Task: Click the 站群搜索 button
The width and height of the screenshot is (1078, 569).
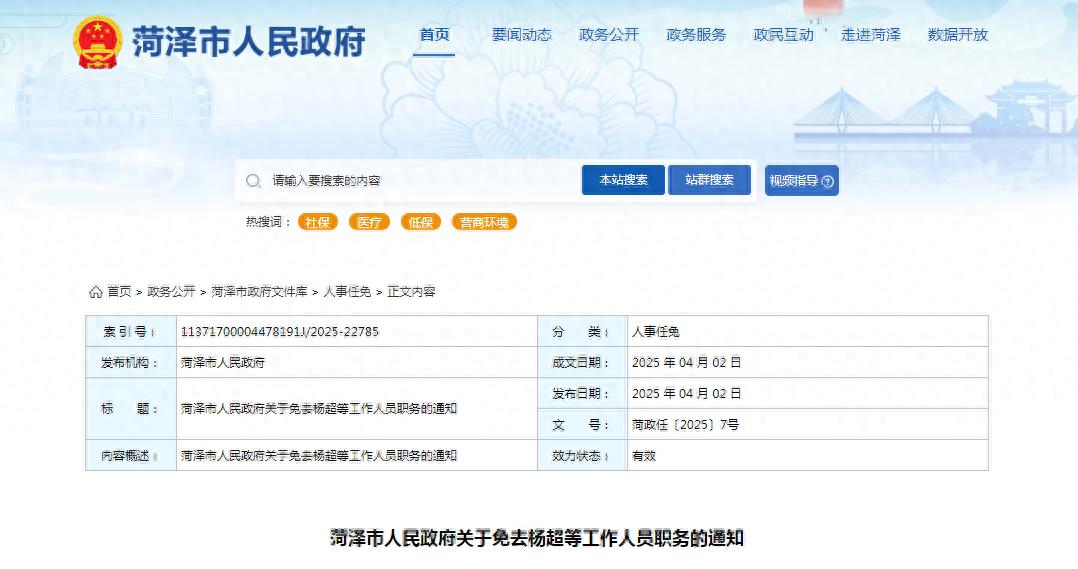Action: tap(710, 180)
